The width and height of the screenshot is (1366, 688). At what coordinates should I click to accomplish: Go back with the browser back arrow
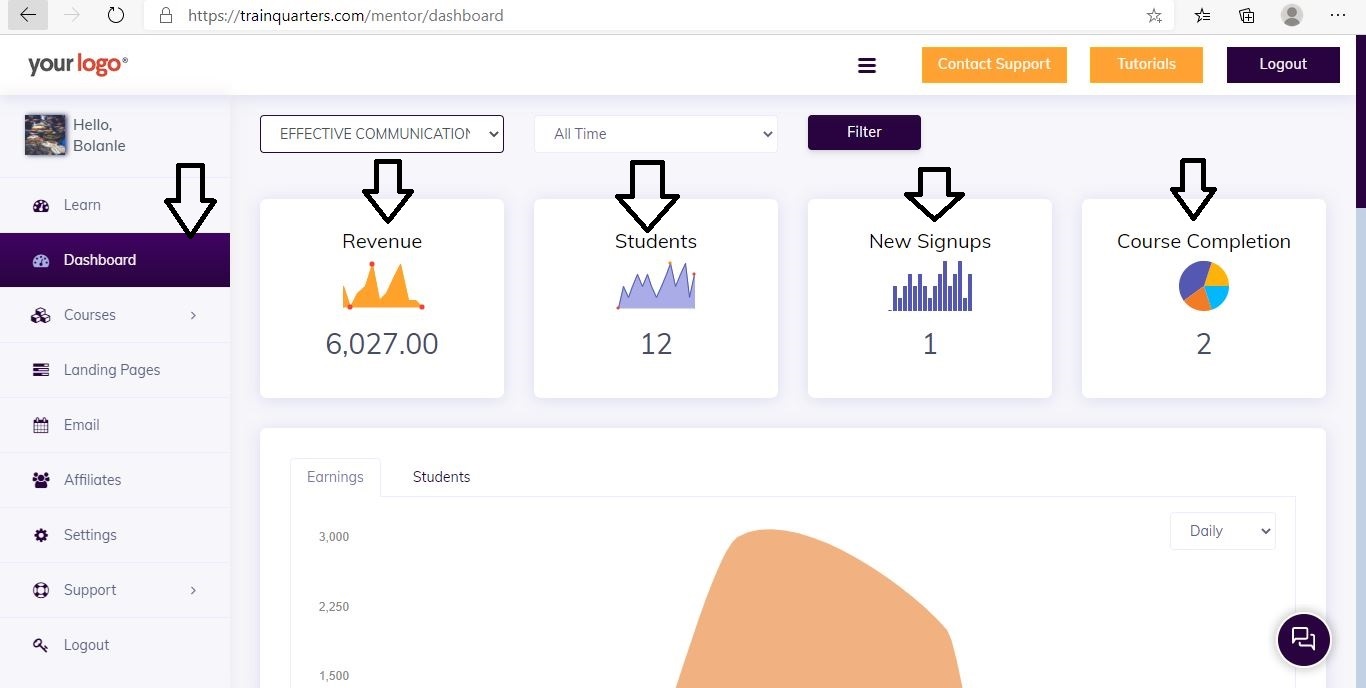coord(28,15)
